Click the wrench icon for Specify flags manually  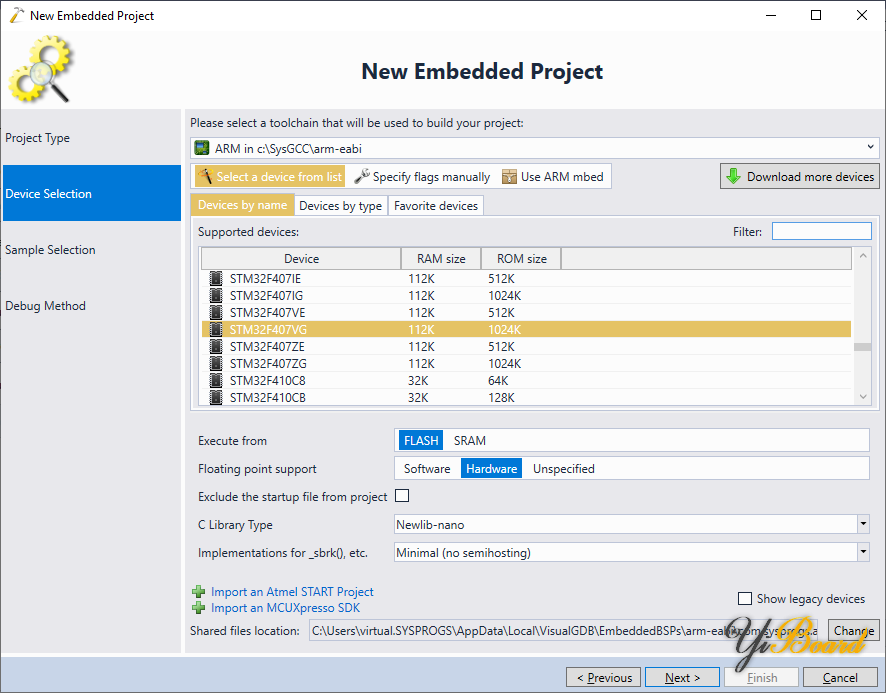pyautogui.click(x=362, y=177)
